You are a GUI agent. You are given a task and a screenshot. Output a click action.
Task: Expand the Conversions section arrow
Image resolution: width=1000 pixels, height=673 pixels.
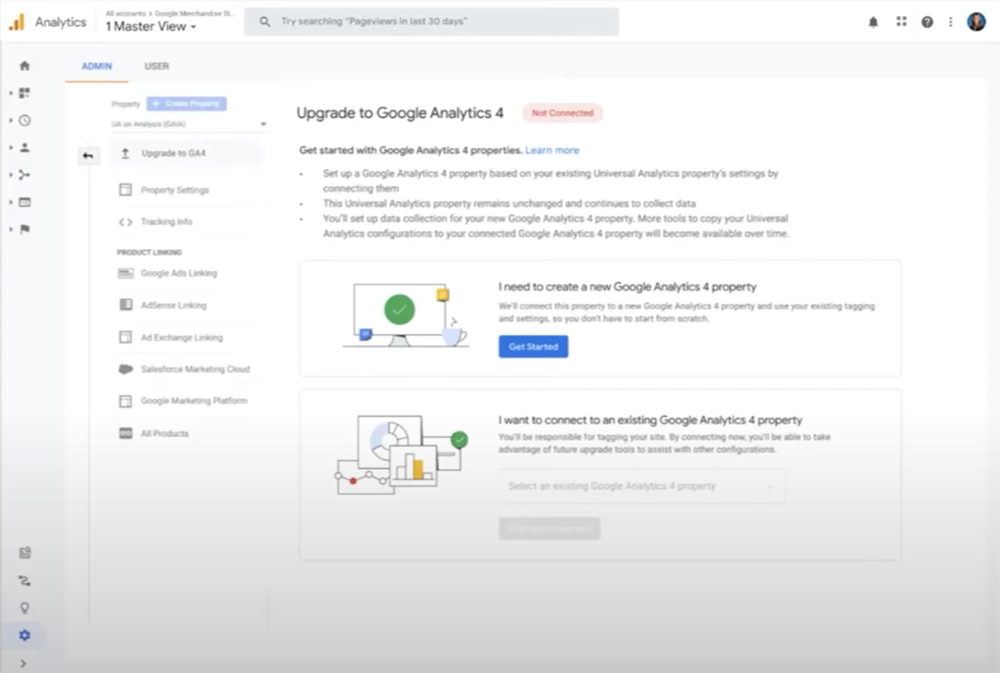pyautogui.click(x=11, y=229)
